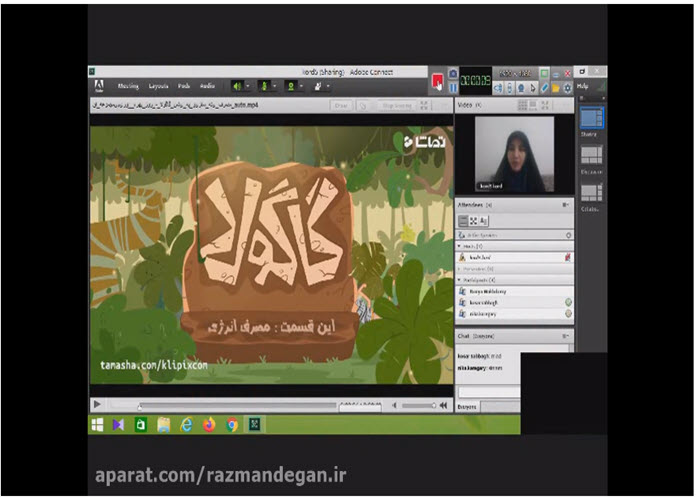Open the Help menu
696x498 pixels.
[582, 86]
